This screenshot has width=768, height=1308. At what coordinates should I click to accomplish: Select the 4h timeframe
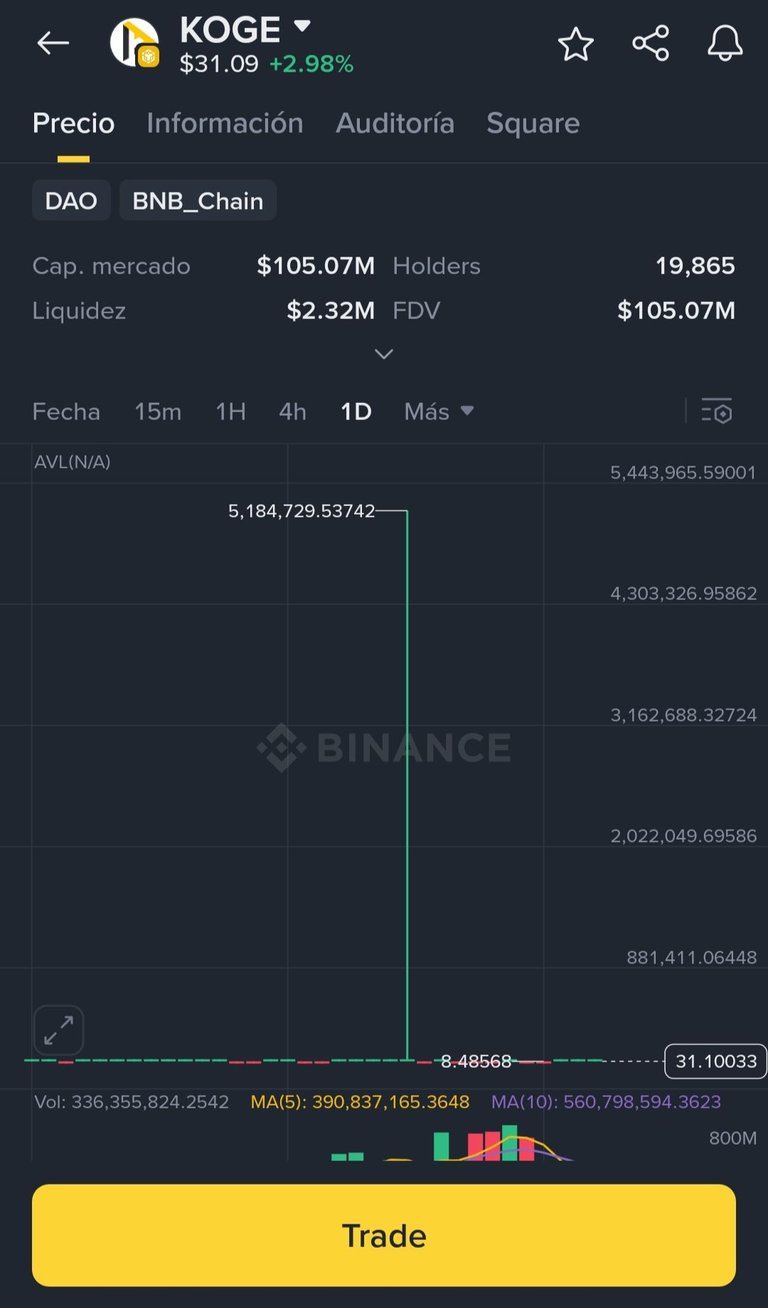pyautogui.click(x=293, y=411)
